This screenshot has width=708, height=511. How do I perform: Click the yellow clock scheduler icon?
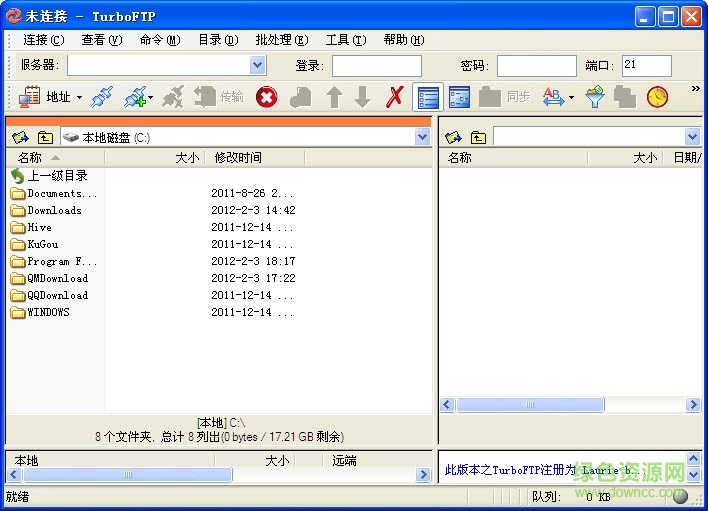[x=657, y=97]
